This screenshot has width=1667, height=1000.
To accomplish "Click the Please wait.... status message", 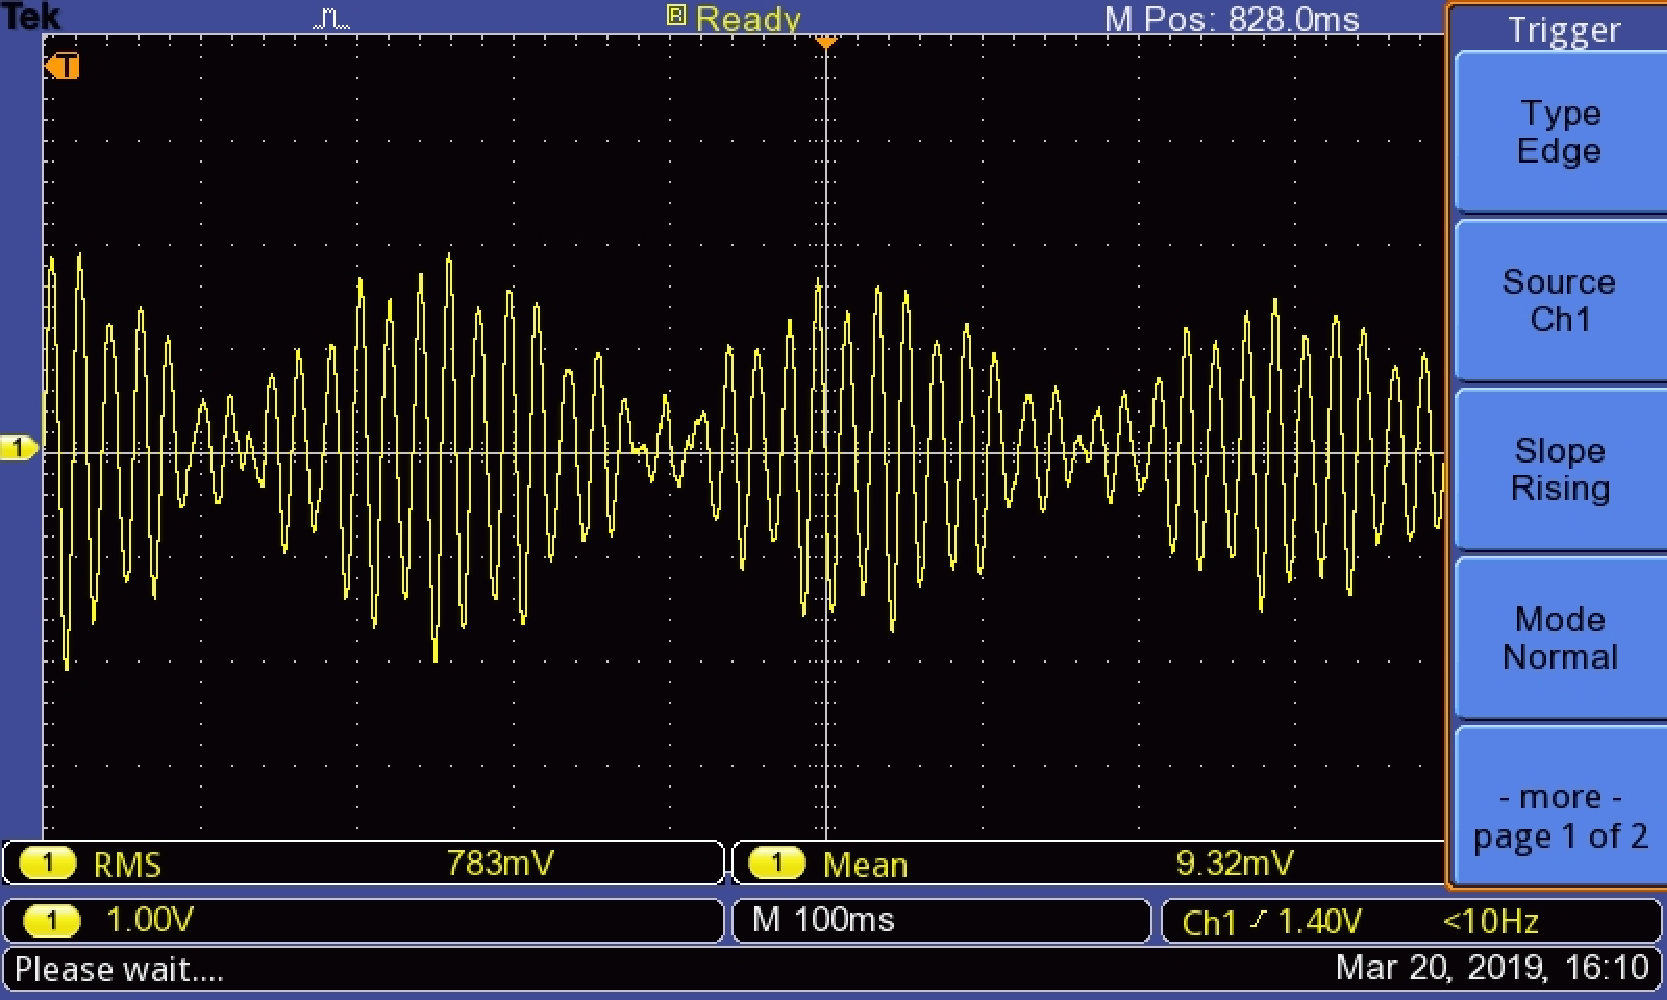I will point(119,970).
